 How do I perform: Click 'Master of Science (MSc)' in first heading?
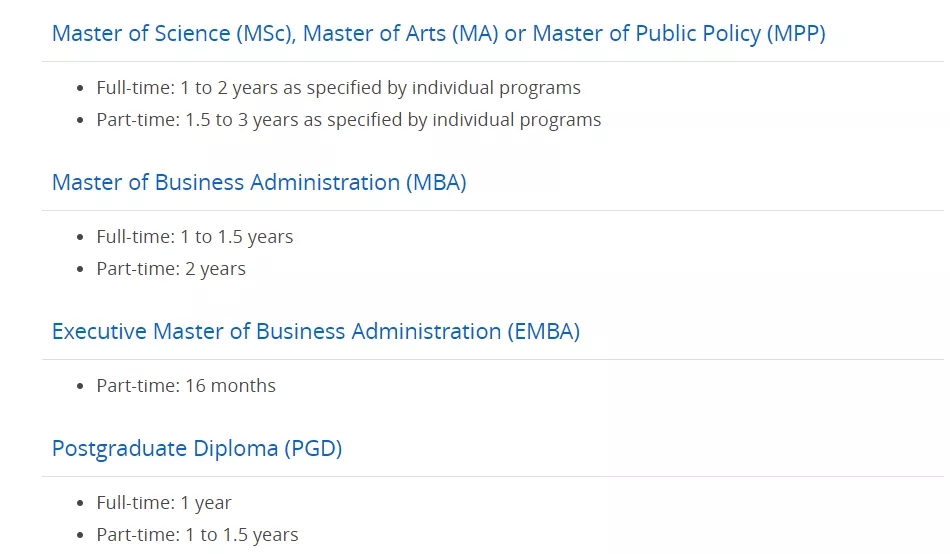tap(171, 33)
